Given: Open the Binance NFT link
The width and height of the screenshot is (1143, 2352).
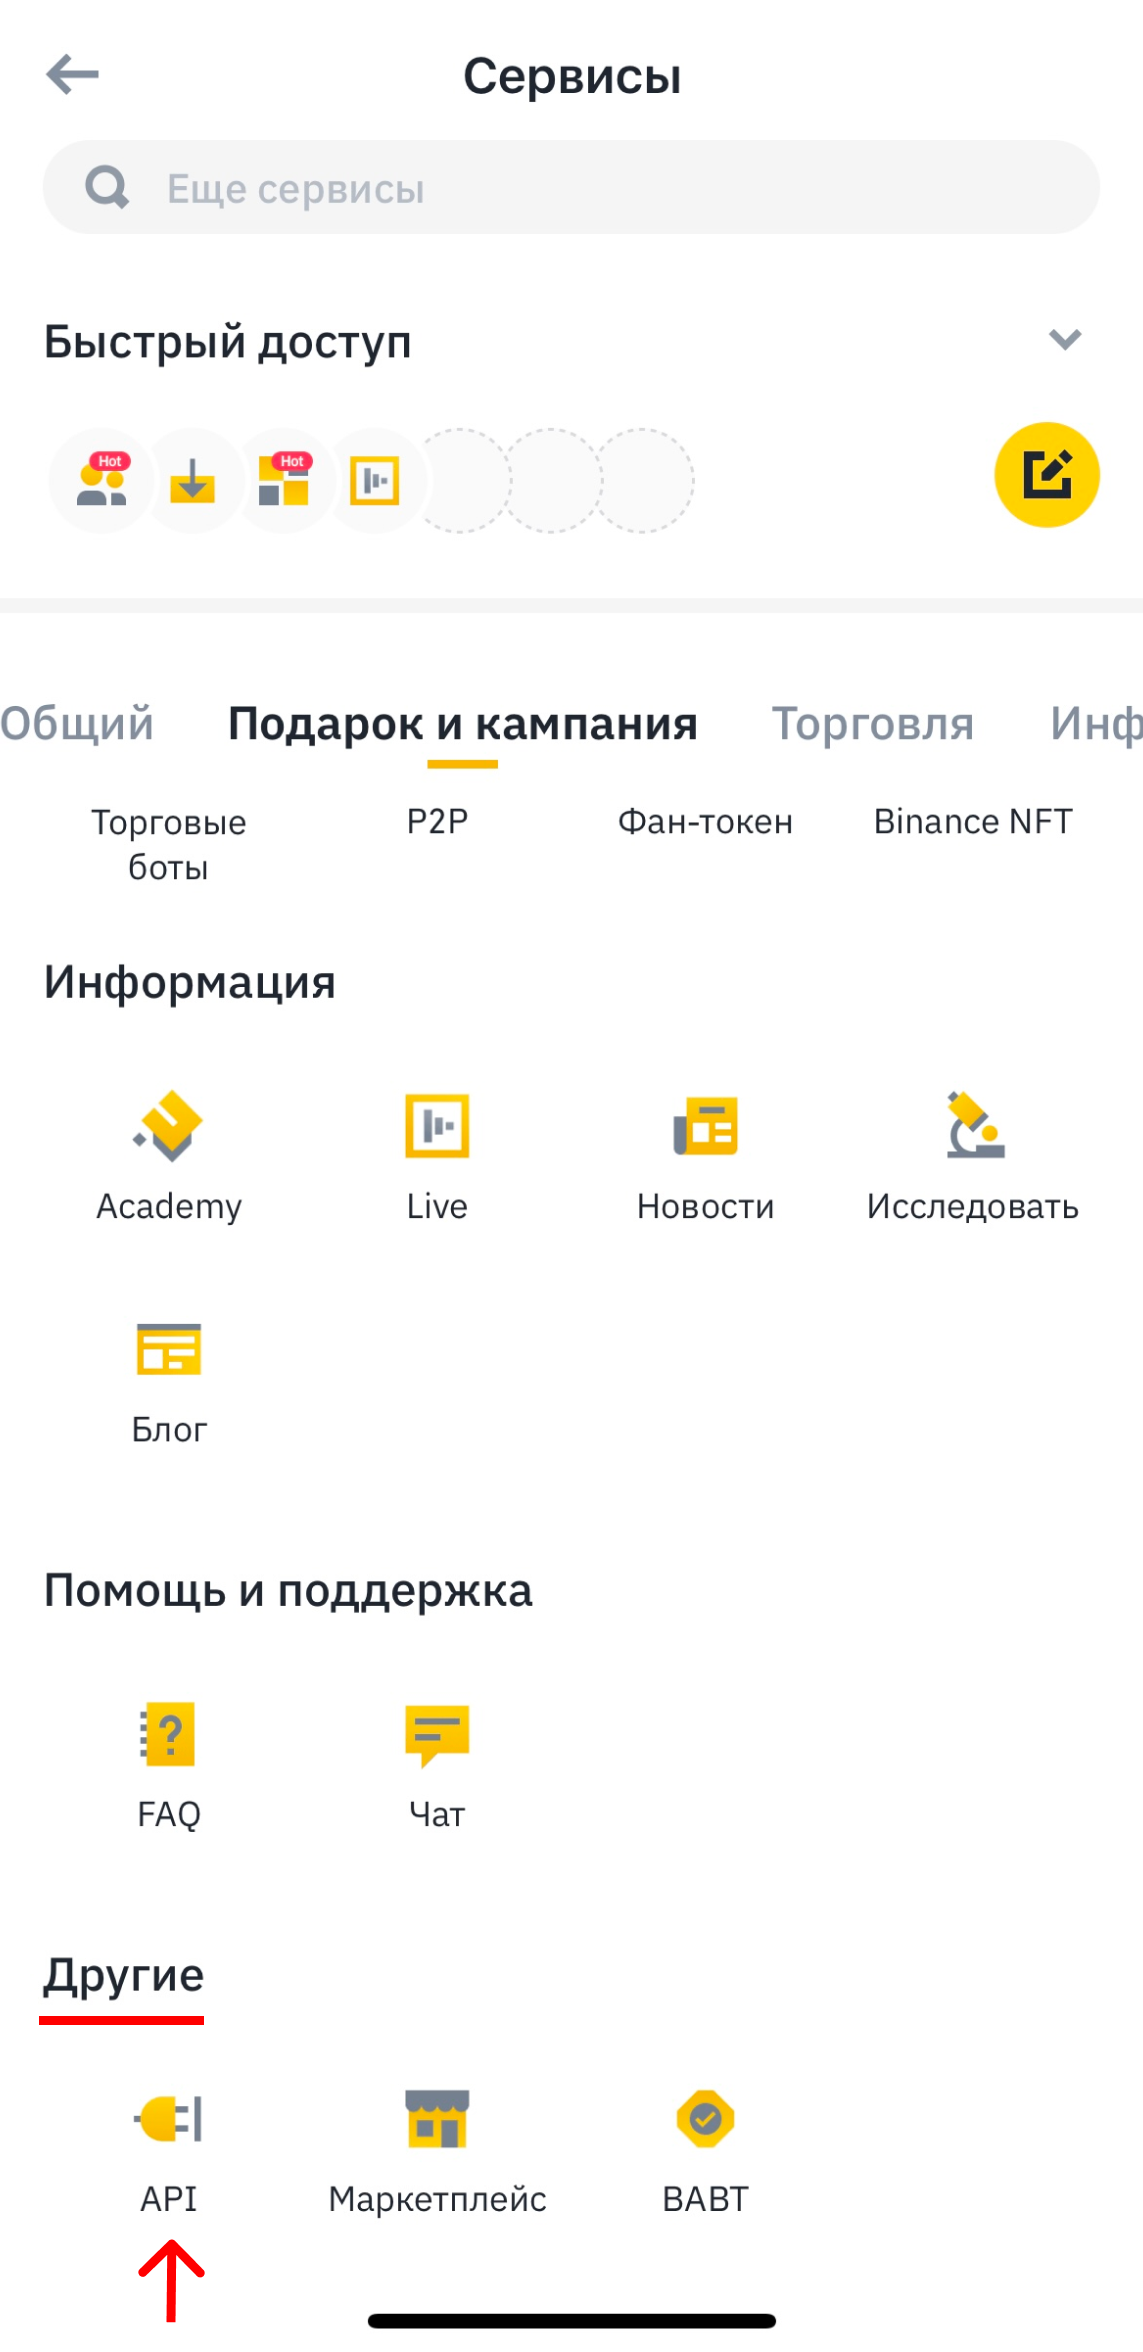Looking at the screenshot, I should (973, 822).
